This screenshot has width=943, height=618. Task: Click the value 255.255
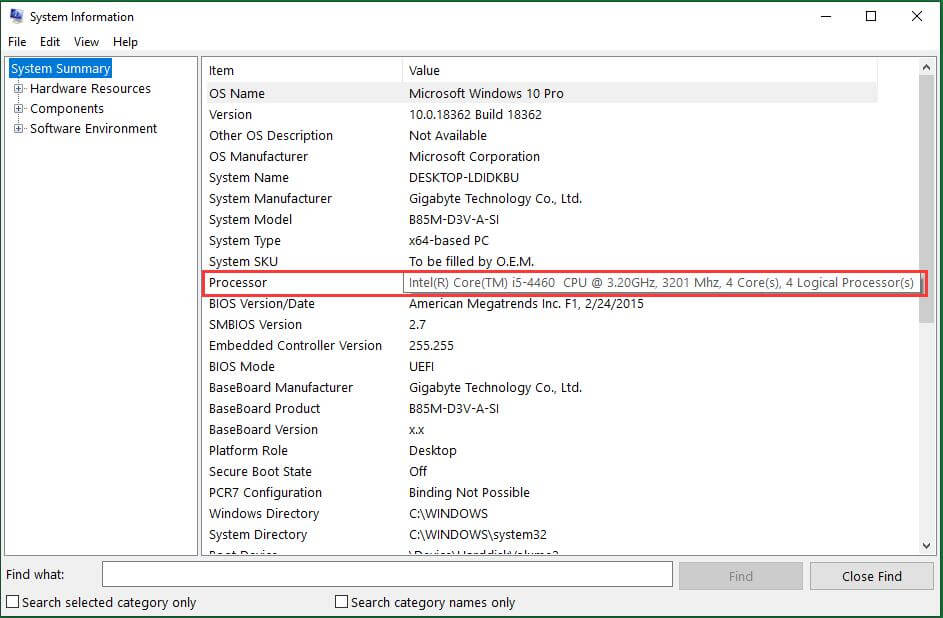(431, 346)
